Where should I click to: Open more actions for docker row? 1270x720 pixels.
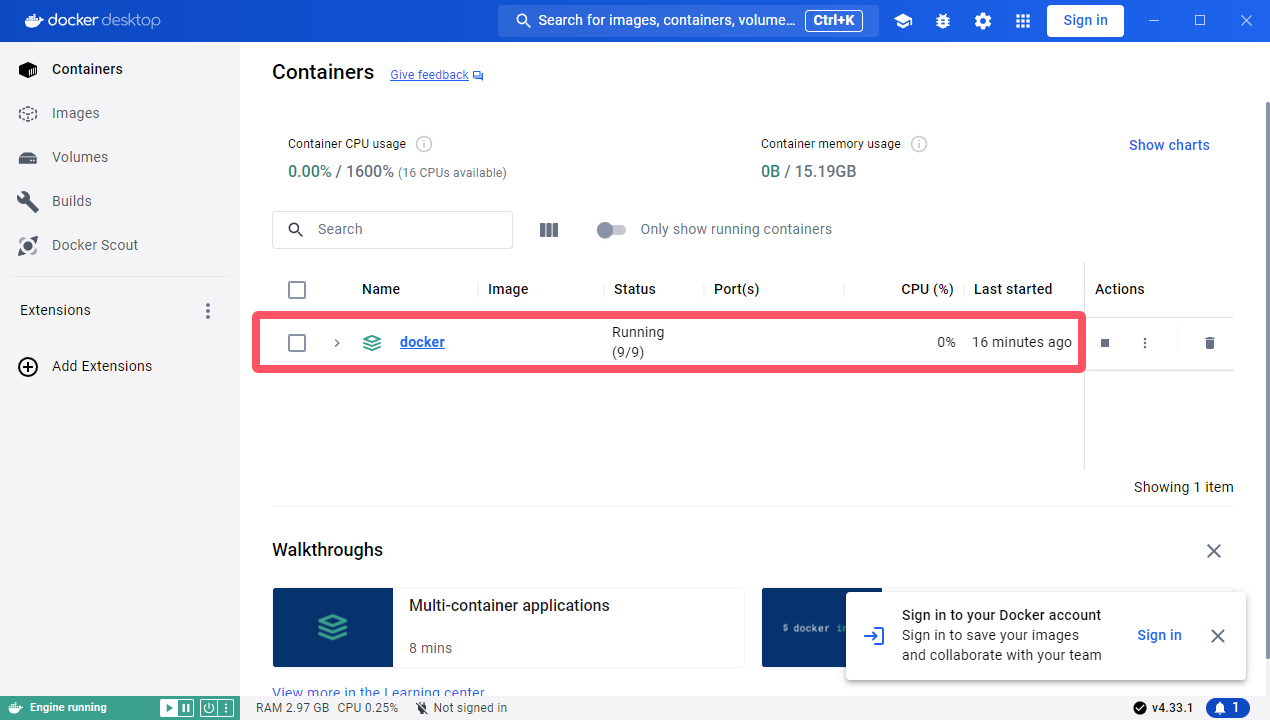(x=1145, y=343)
